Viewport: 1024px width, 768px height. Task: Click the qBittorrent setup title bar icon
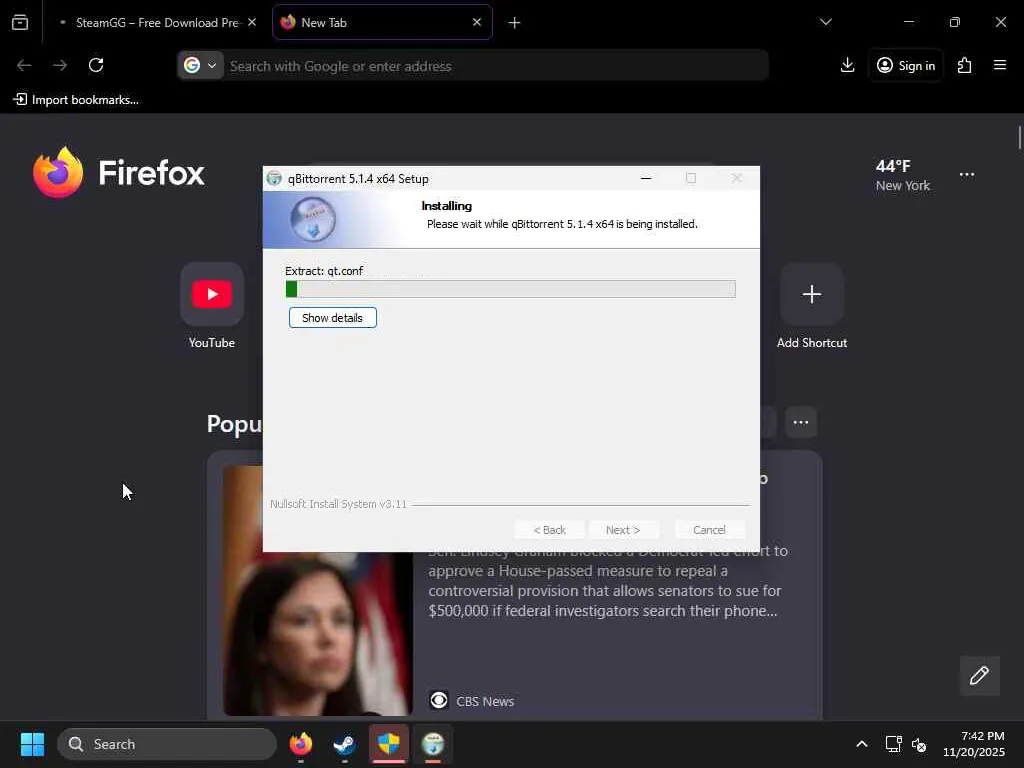[274, 178]
